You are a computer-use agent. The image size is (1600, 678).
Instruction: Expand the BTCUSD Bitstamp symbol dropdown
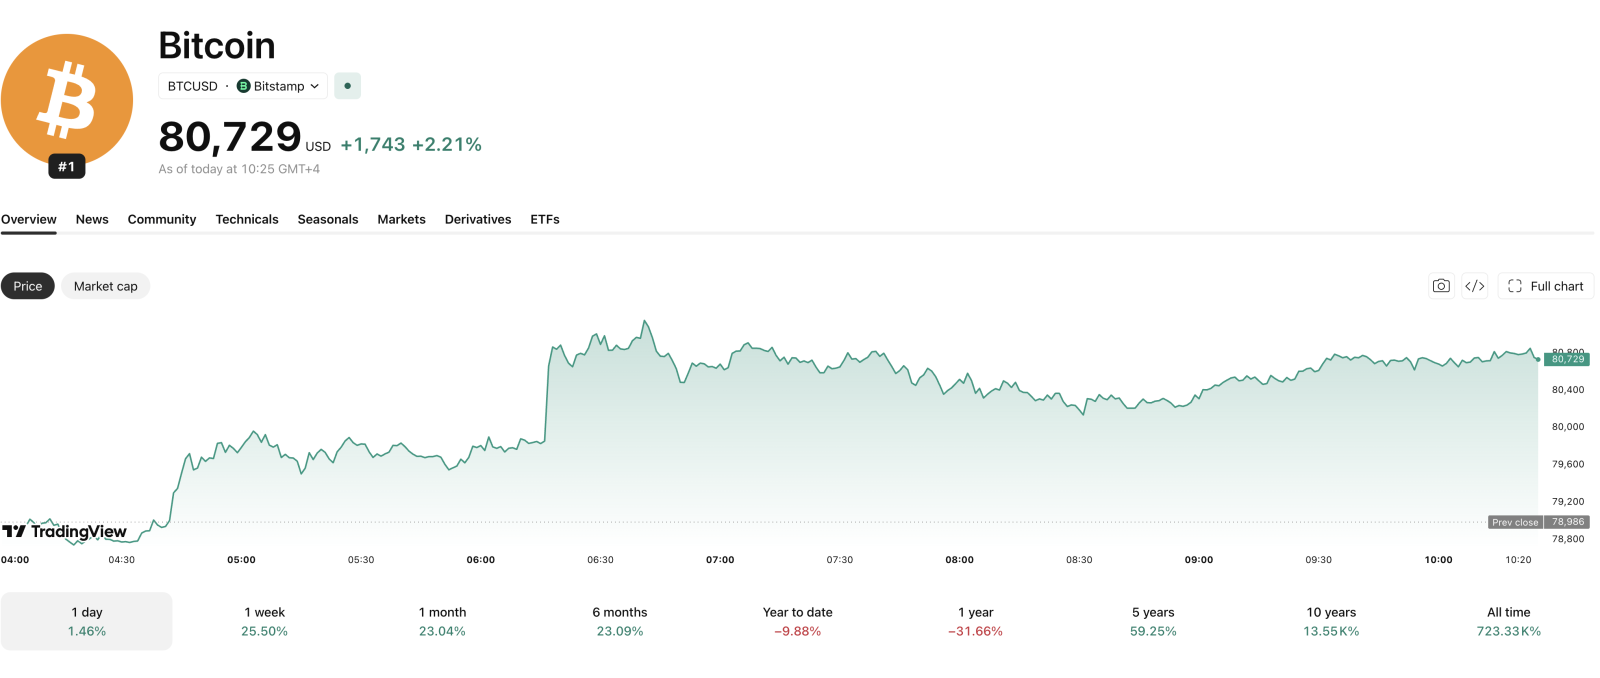click(x=243, y=86)
